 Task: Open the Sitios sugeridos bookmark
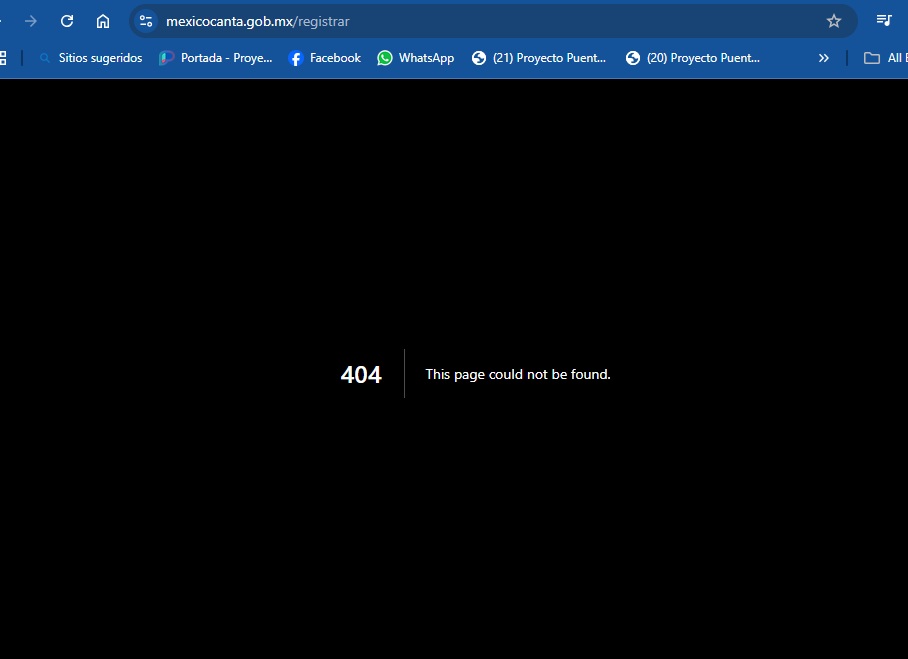91,58
